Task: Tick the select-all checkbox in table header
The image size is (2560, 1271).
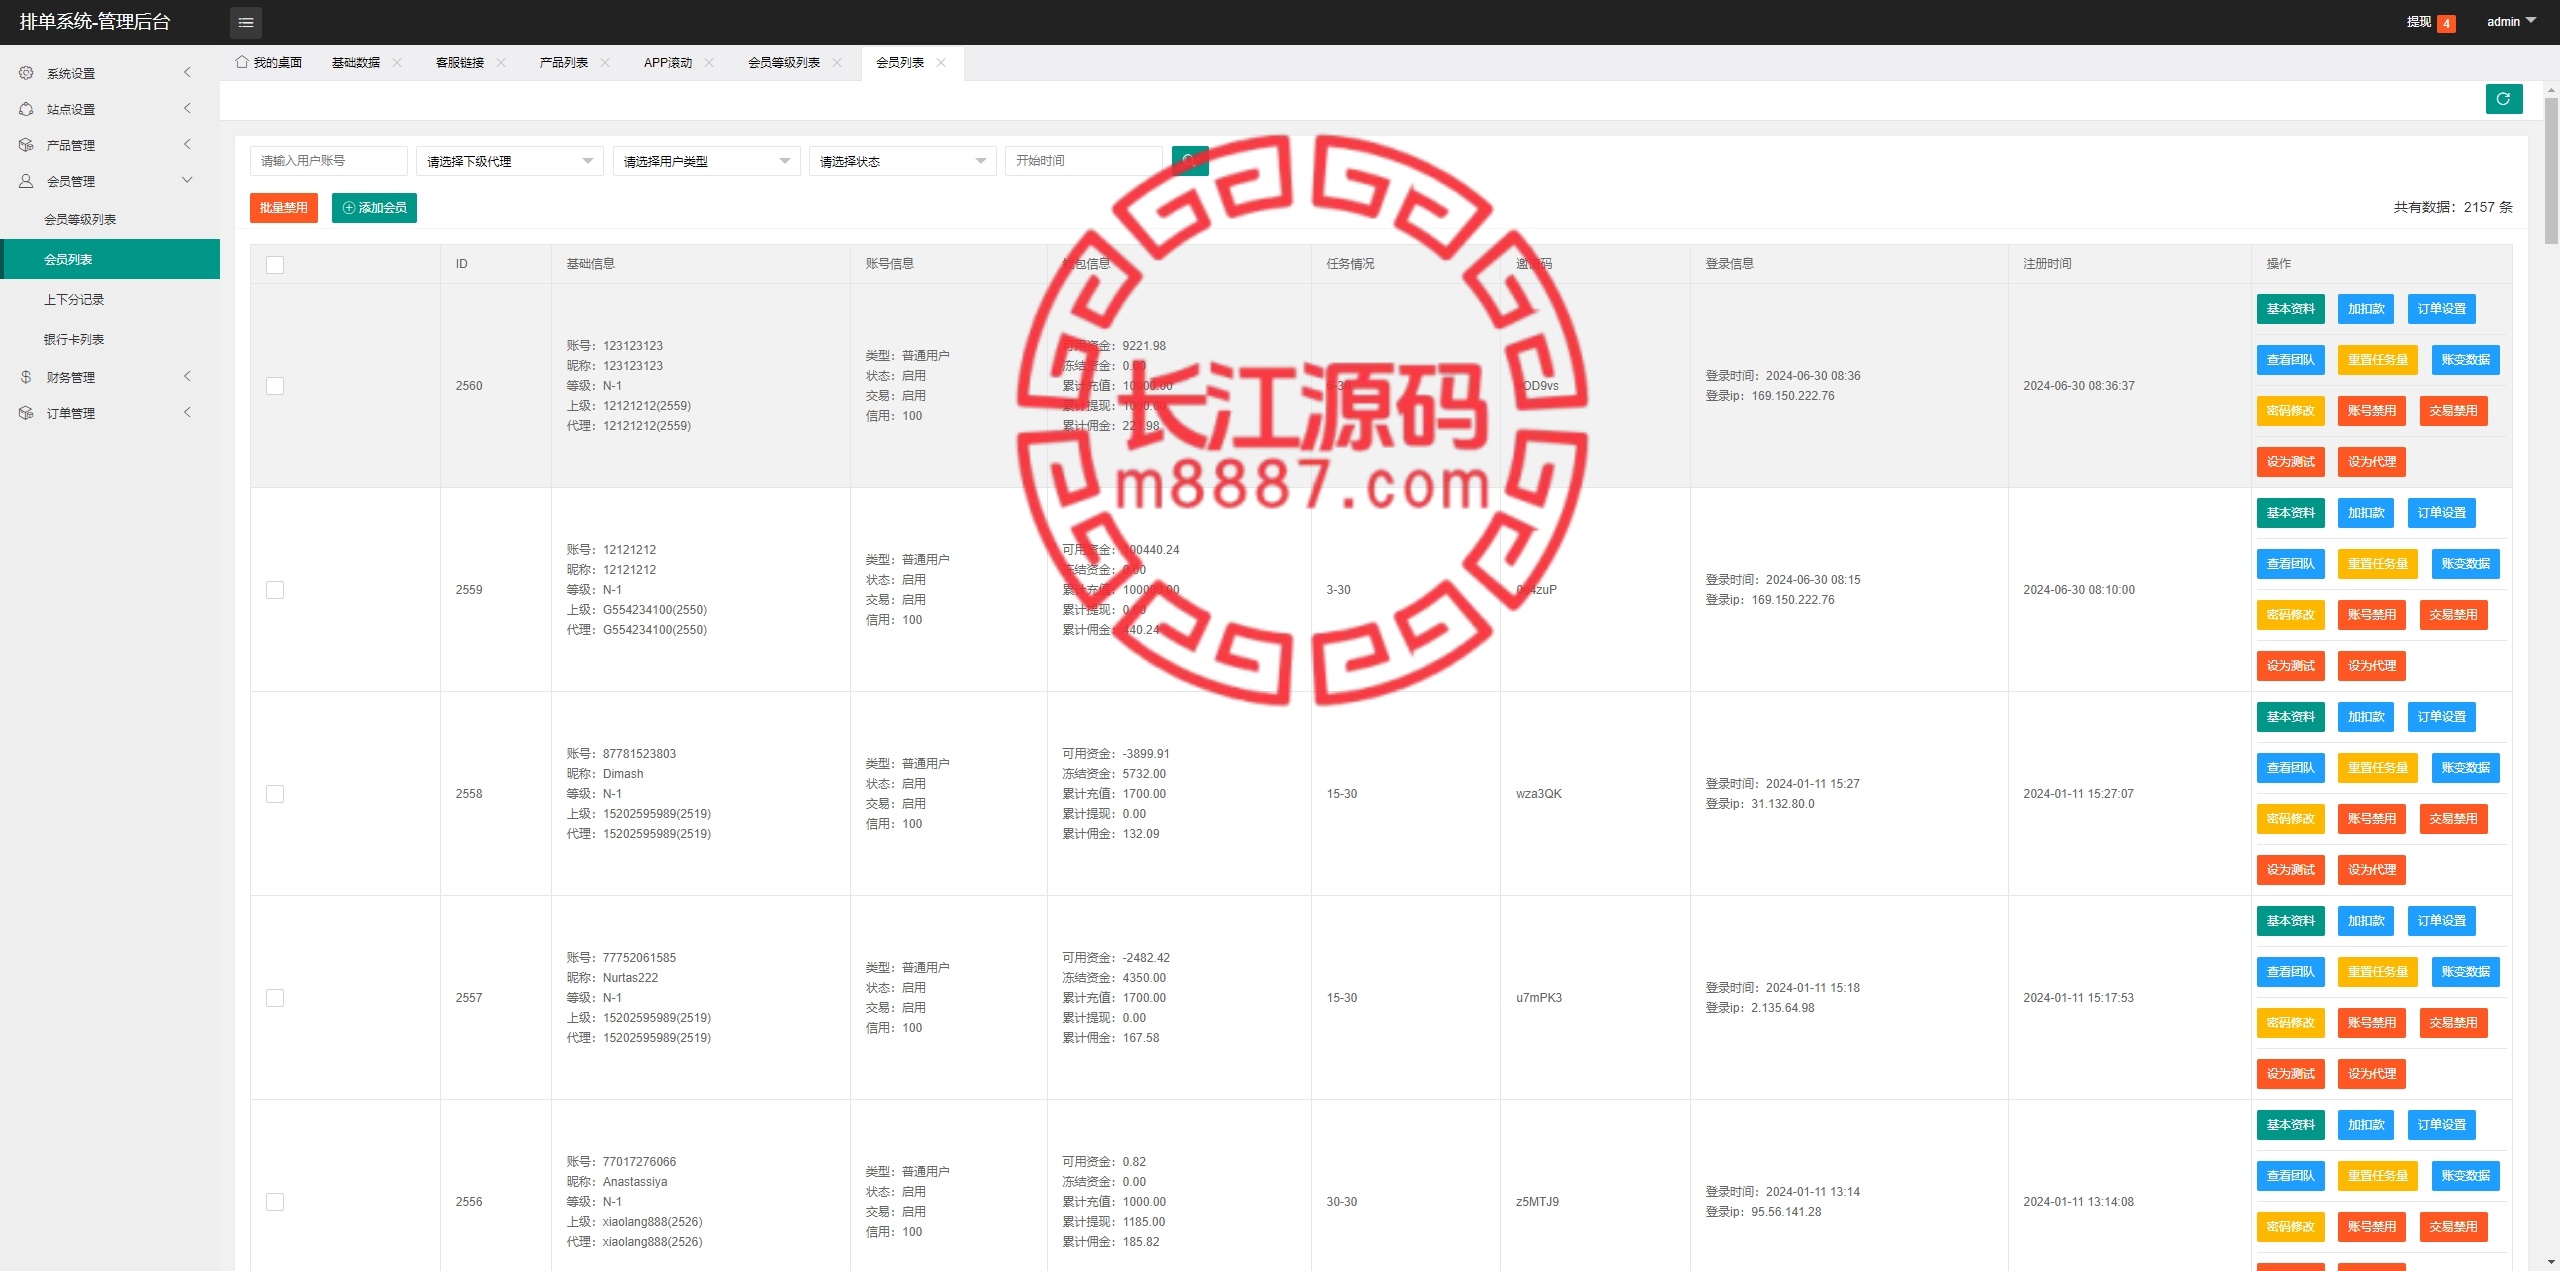Action: pyautogui.click(x=275, y=264)
